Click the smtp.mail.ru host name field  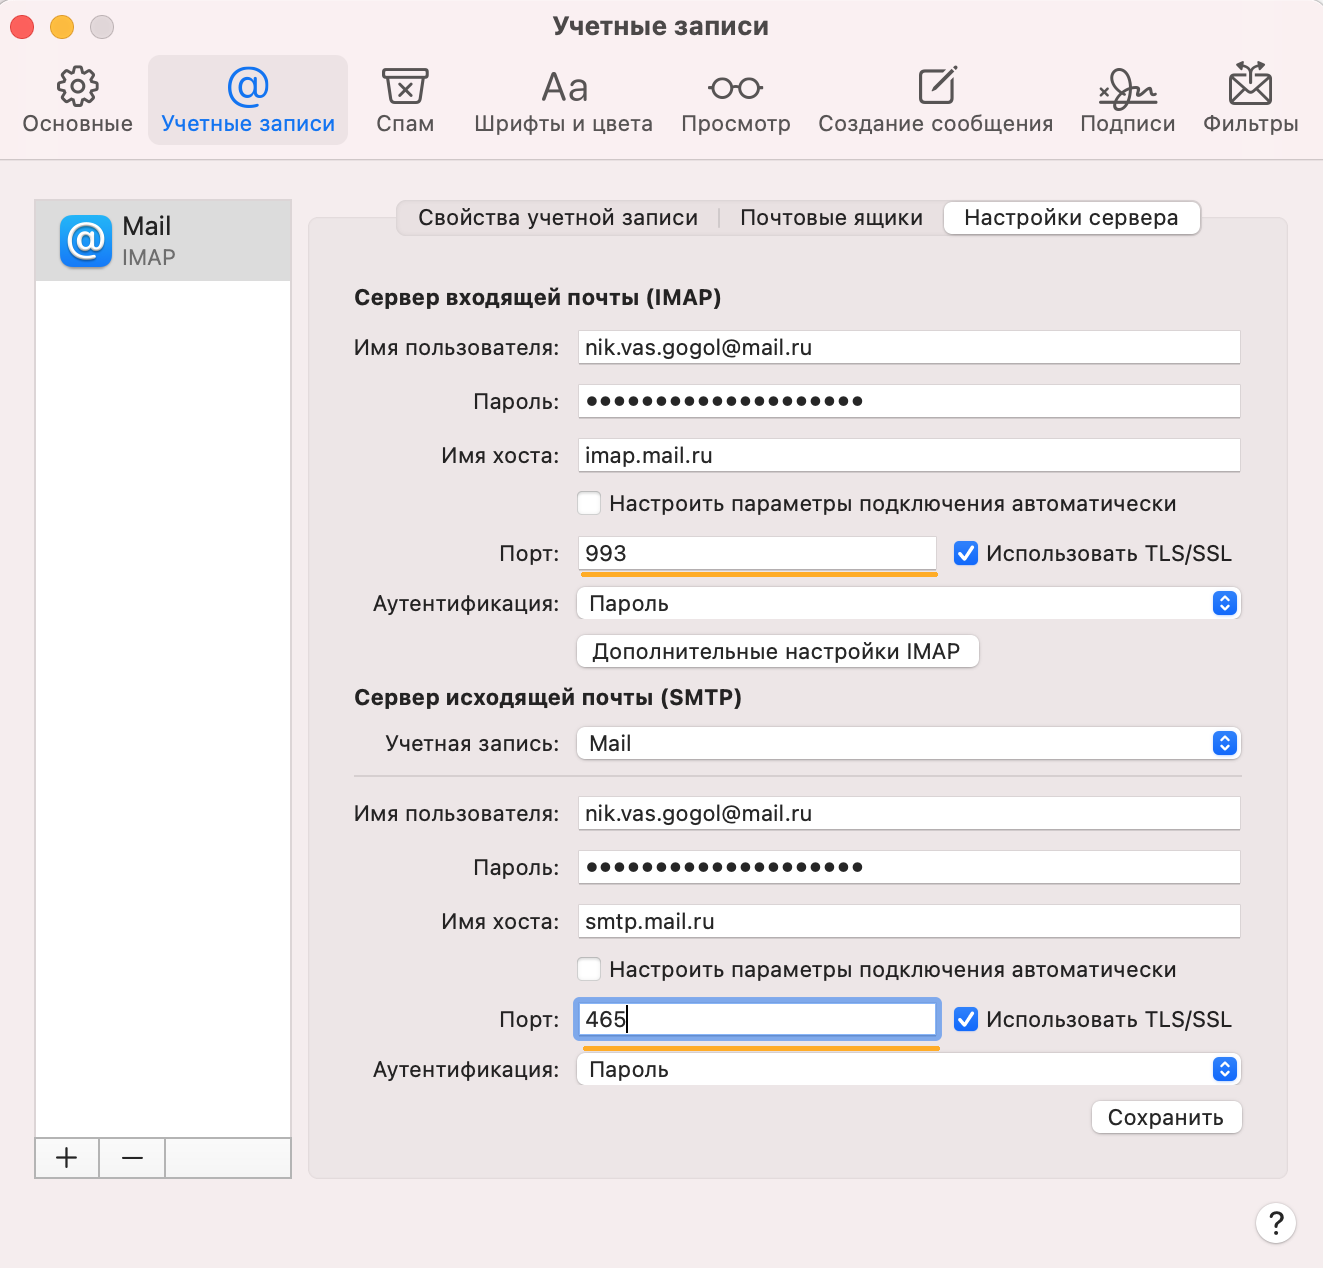click(909, 922)
